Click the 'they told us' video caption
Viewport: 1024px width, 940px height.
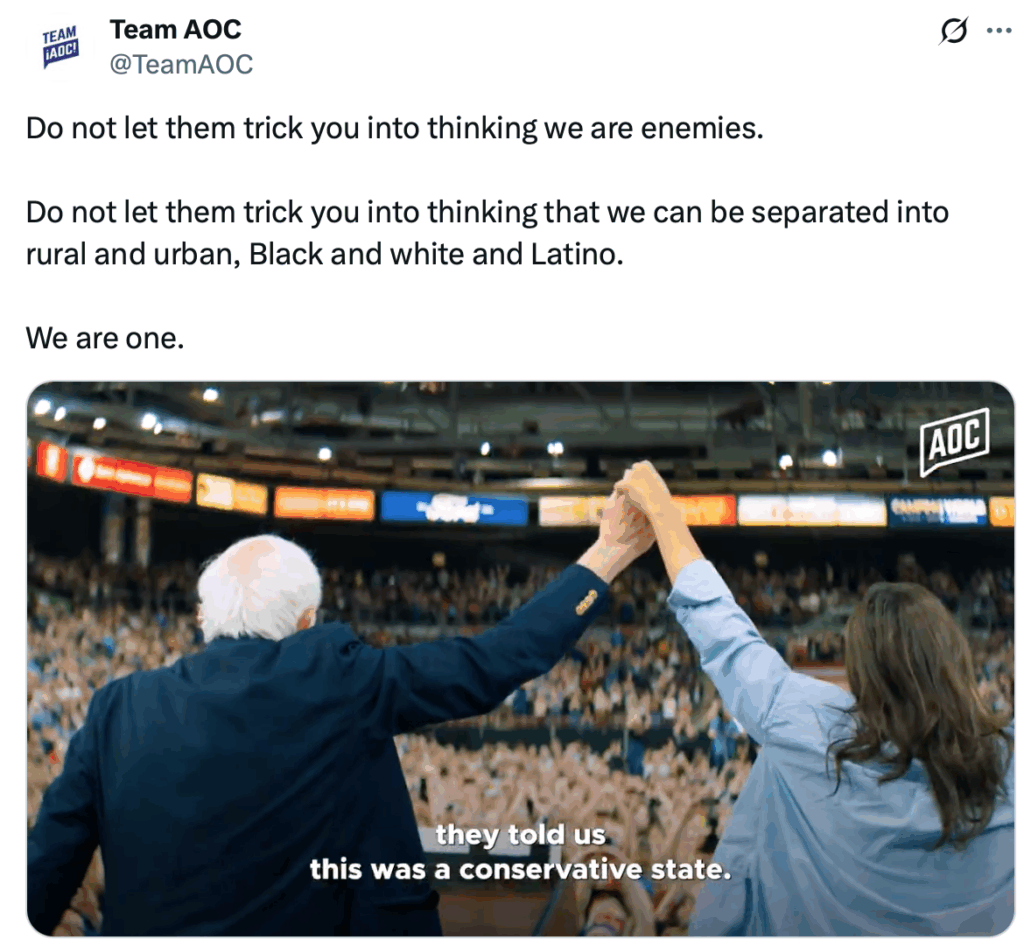tap(520, 834)
